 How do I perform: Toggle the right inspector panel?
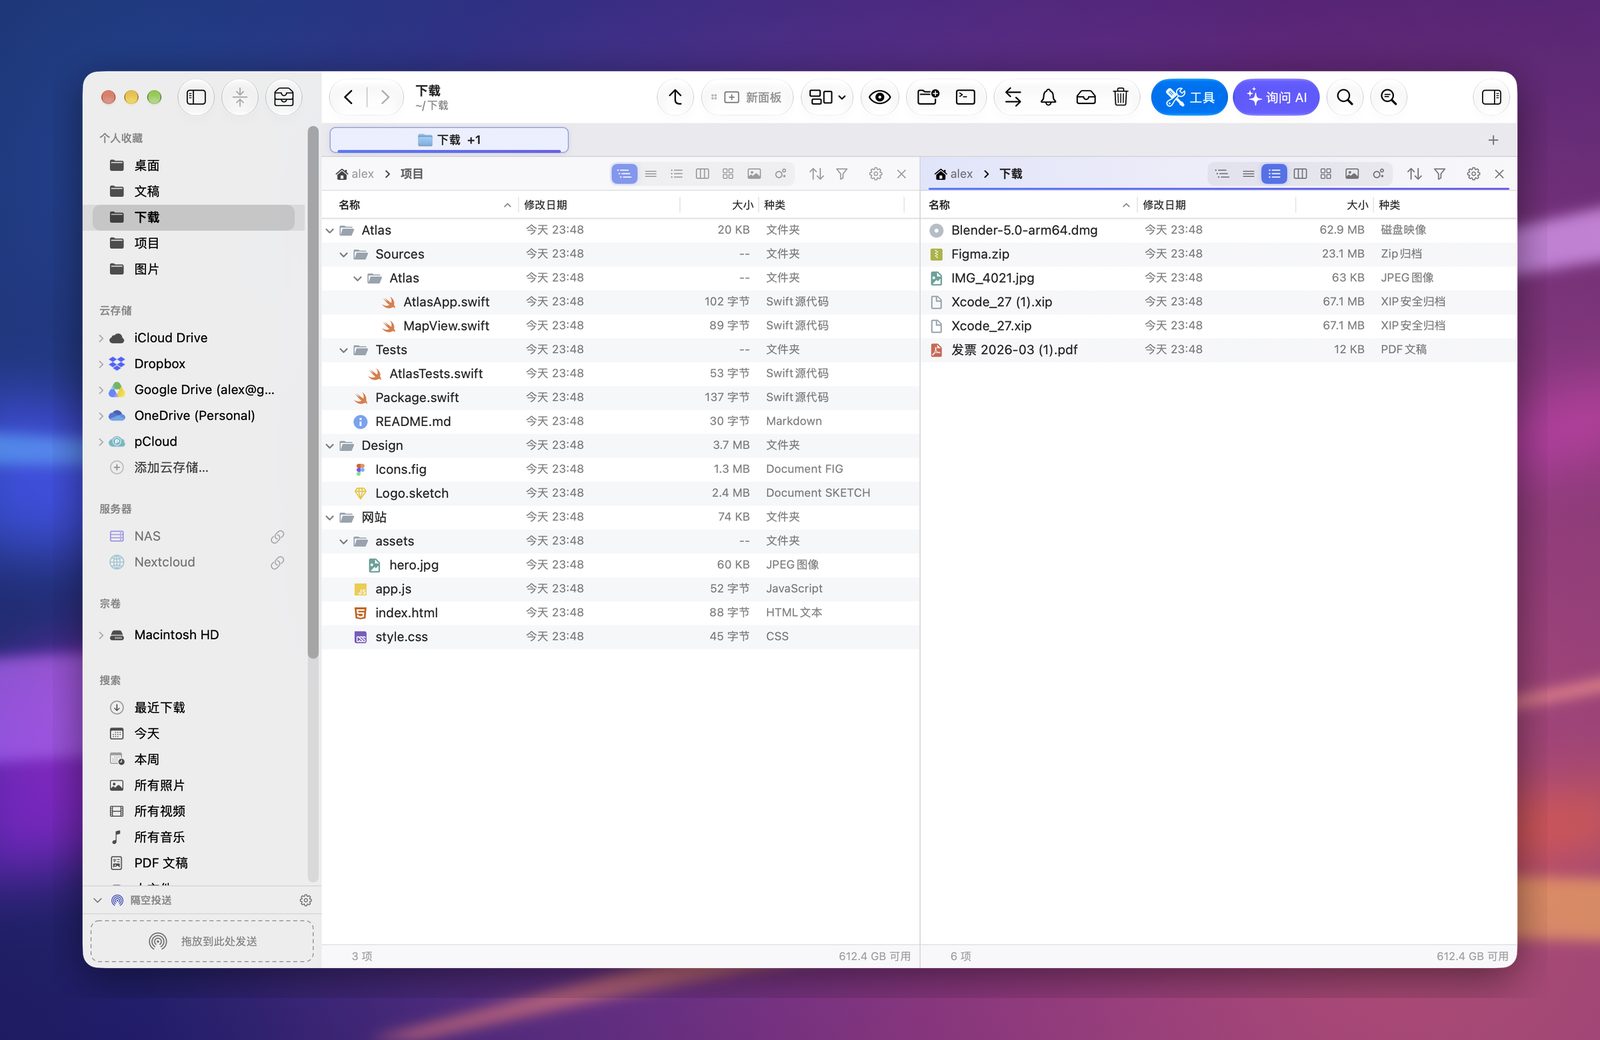tap(1491, 97)
